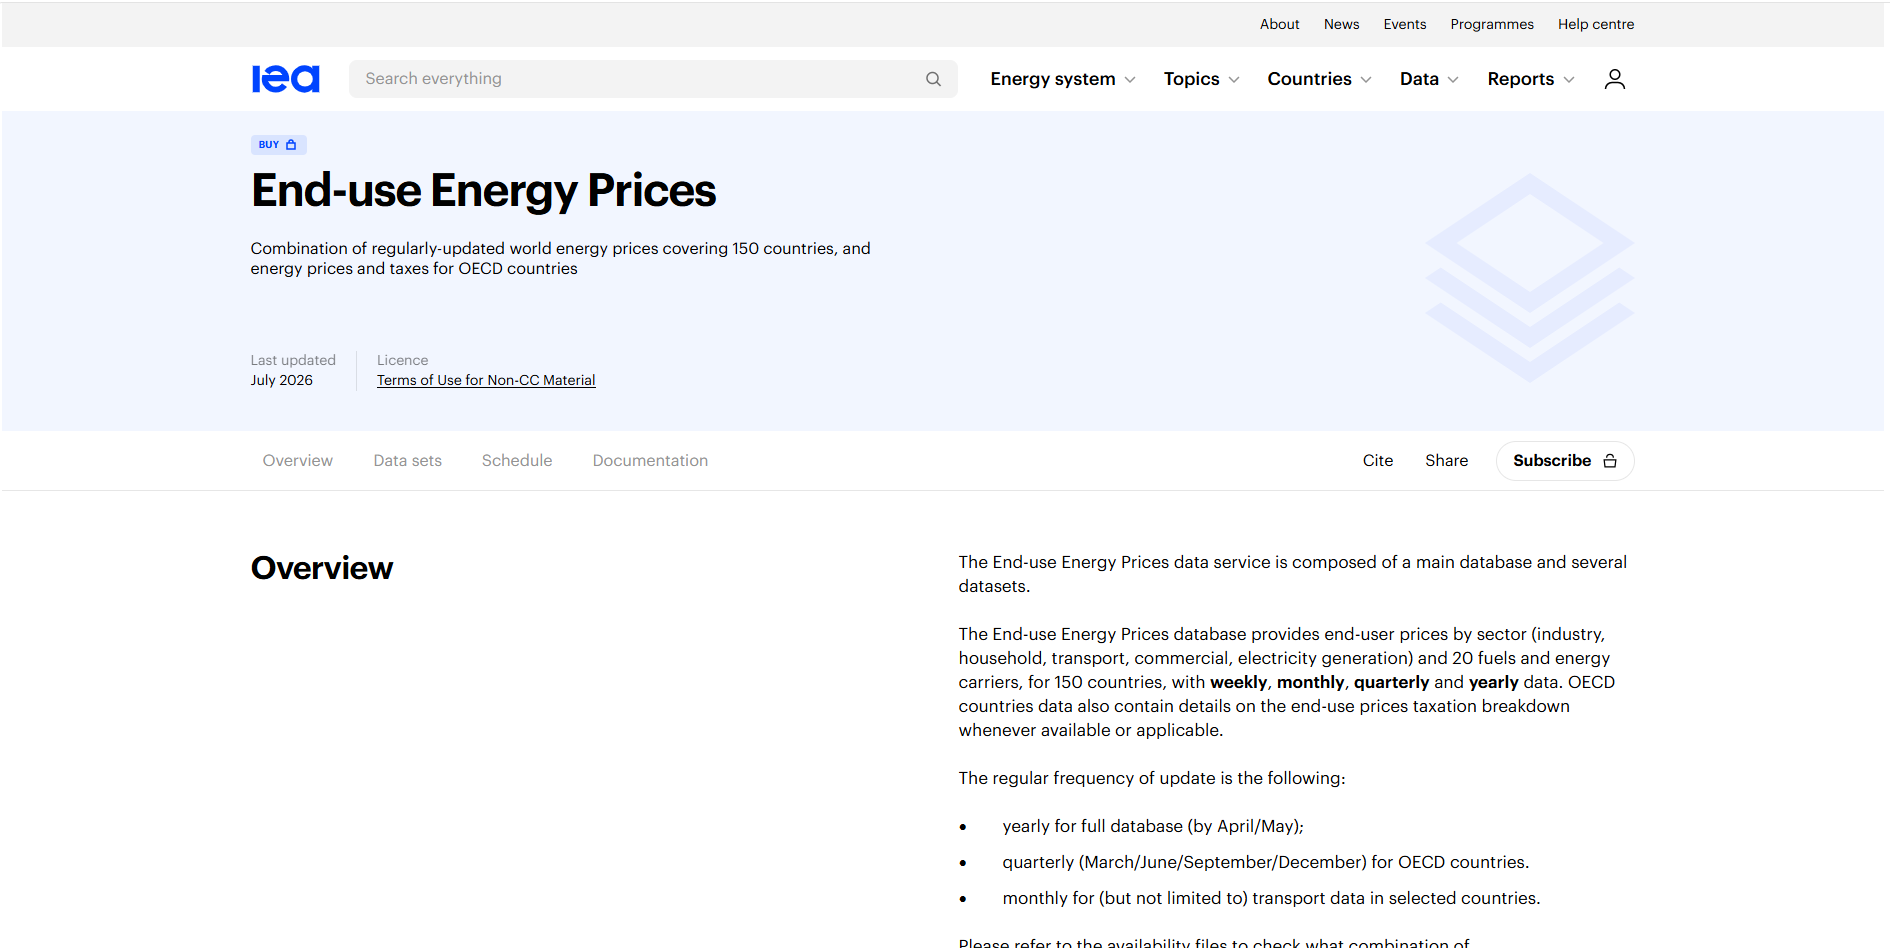Go to News in top bar
This screenshot has height=948, width=1890.
pos(1341,24)
